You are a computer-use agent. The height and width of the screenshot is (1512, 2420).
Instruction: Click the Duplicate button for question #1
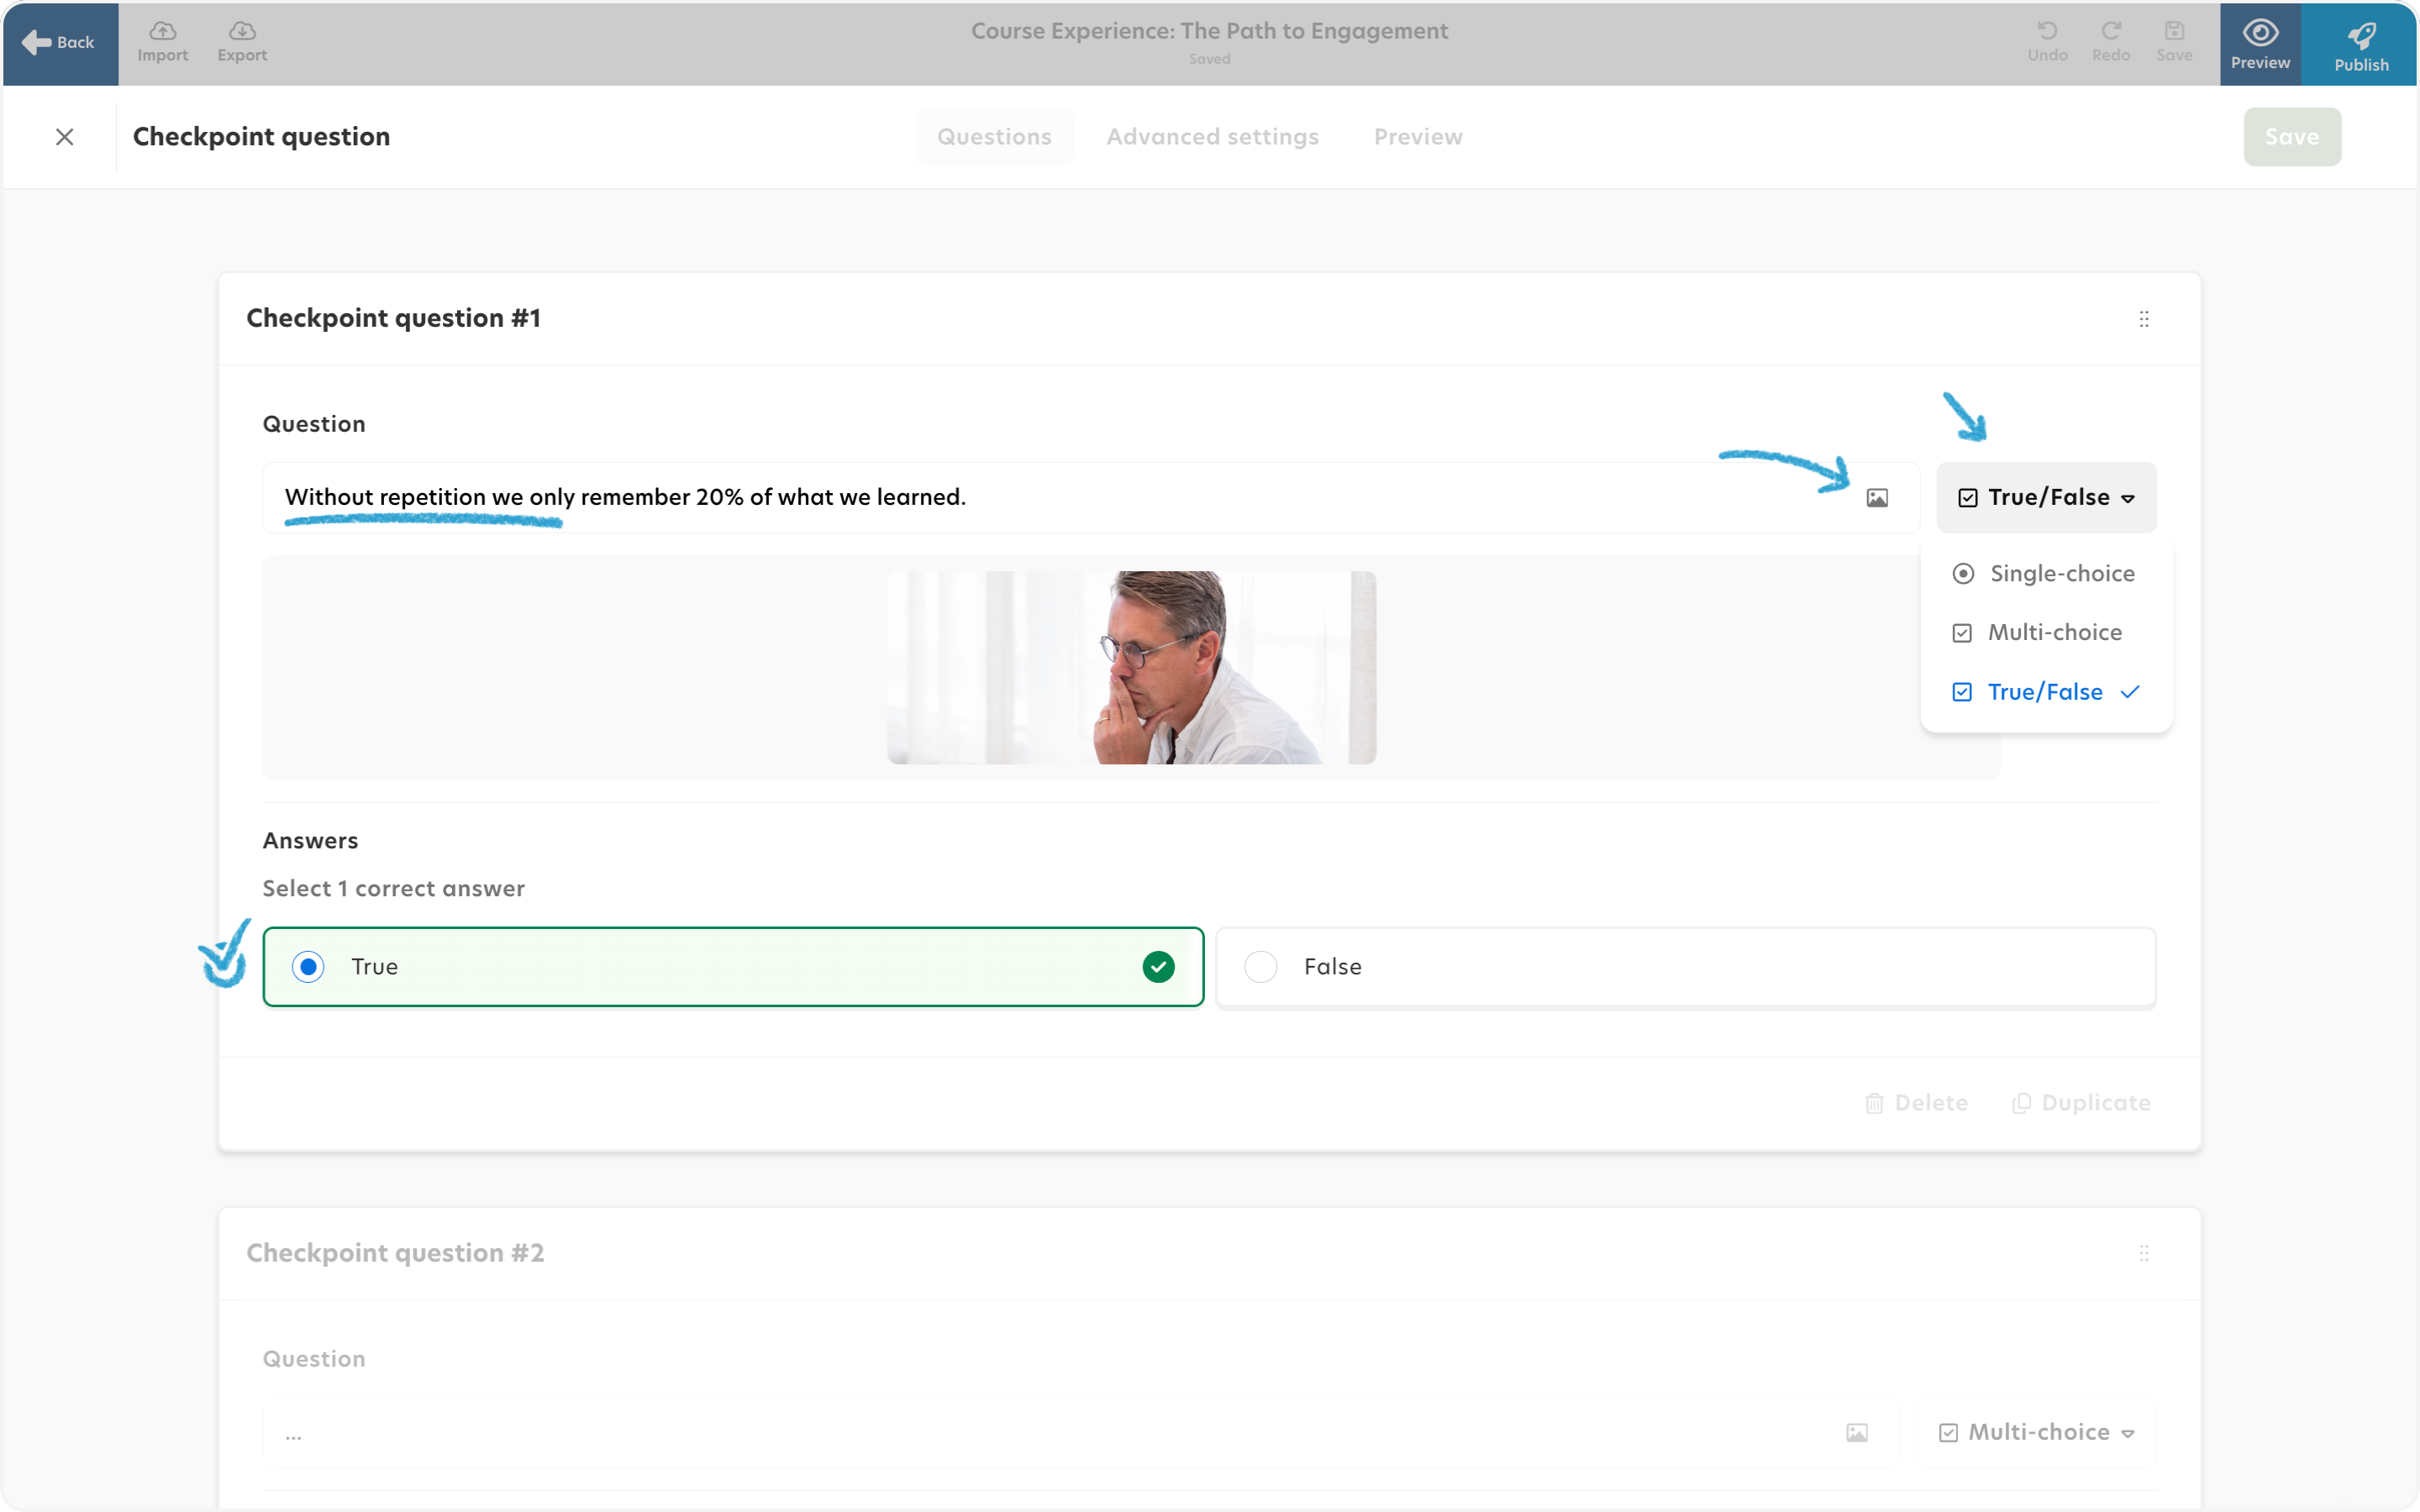coord(2081,1103)
